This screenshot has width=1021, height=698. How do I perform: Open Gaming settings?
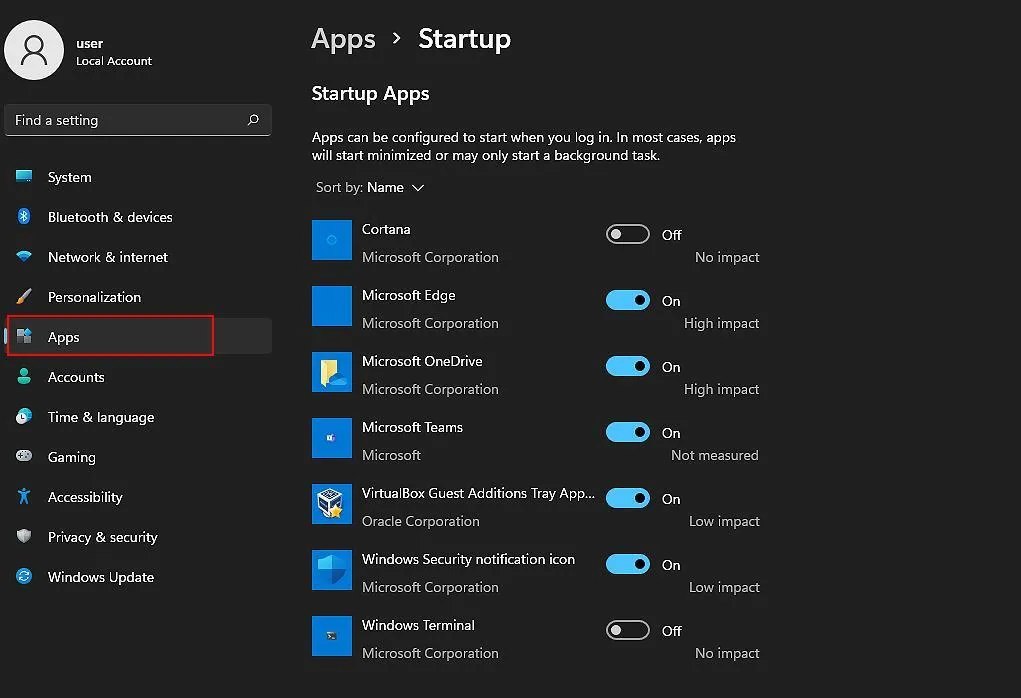coord(138,457)
